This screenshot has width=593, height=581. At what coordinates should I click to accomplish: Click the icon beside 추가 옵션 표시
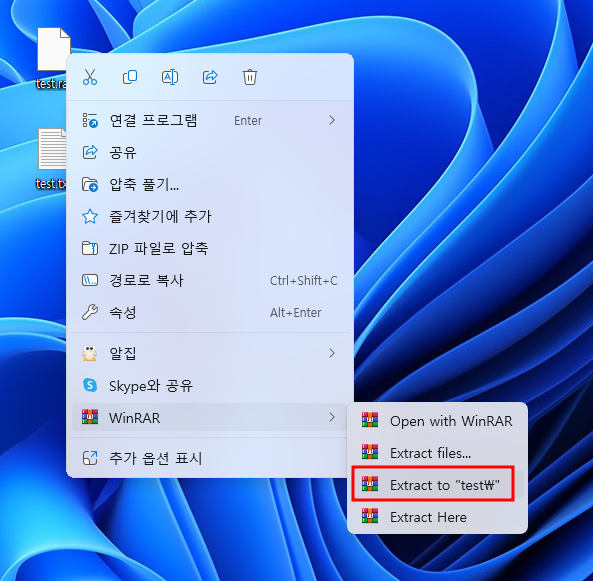(90, 458)
